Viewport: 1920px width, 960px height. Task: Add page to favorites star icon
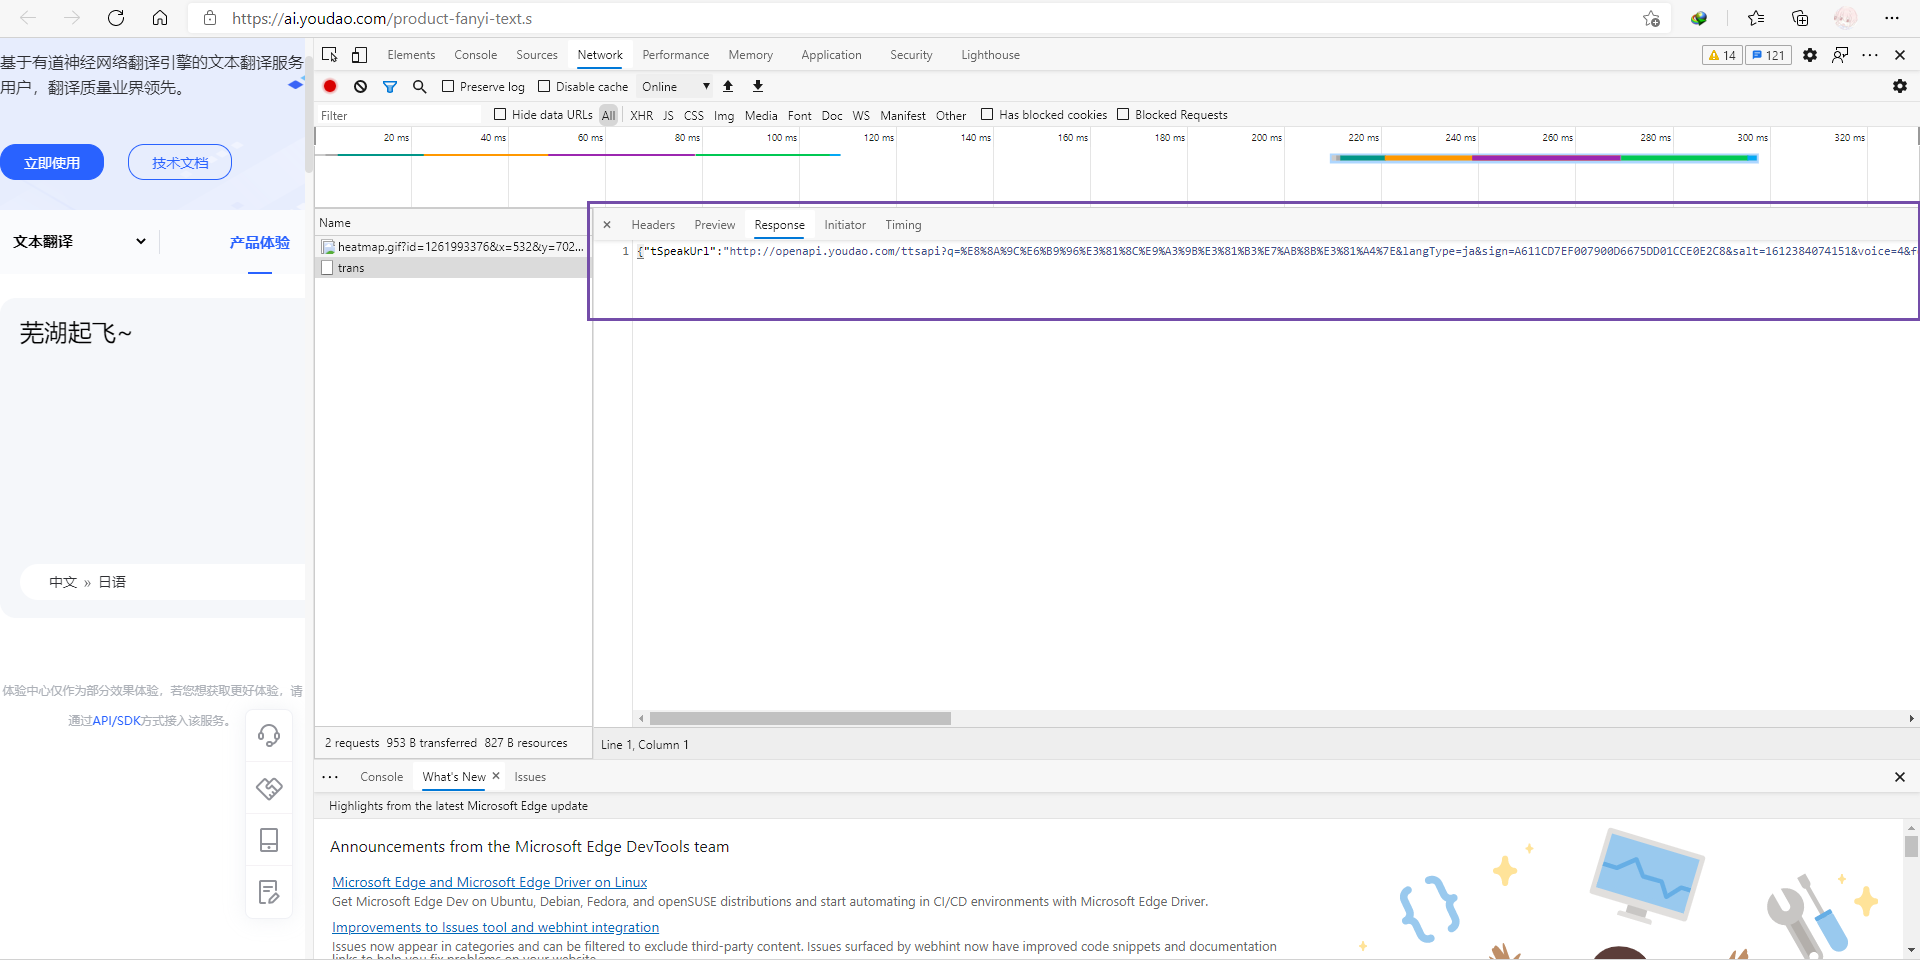pos(1651,18)
